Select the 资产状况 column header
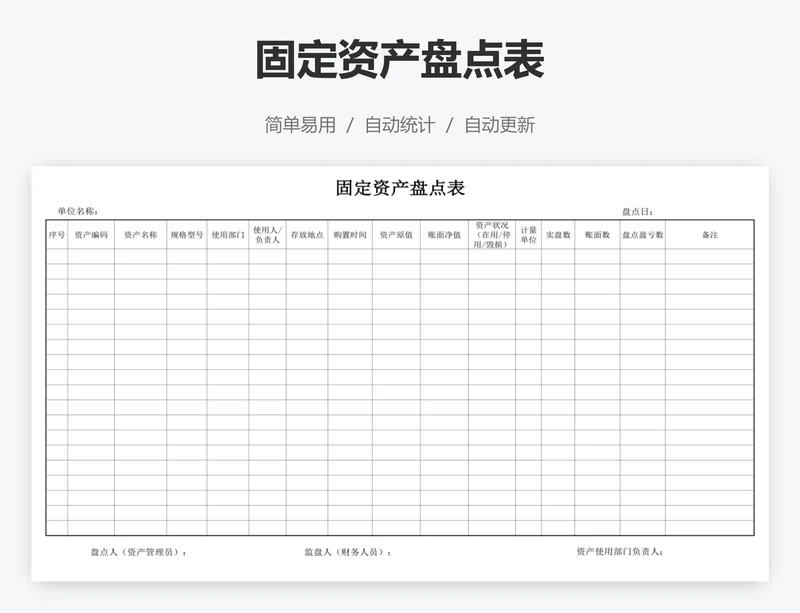The width and height of the screenshot is (800, 613). [x=492, y=235]
